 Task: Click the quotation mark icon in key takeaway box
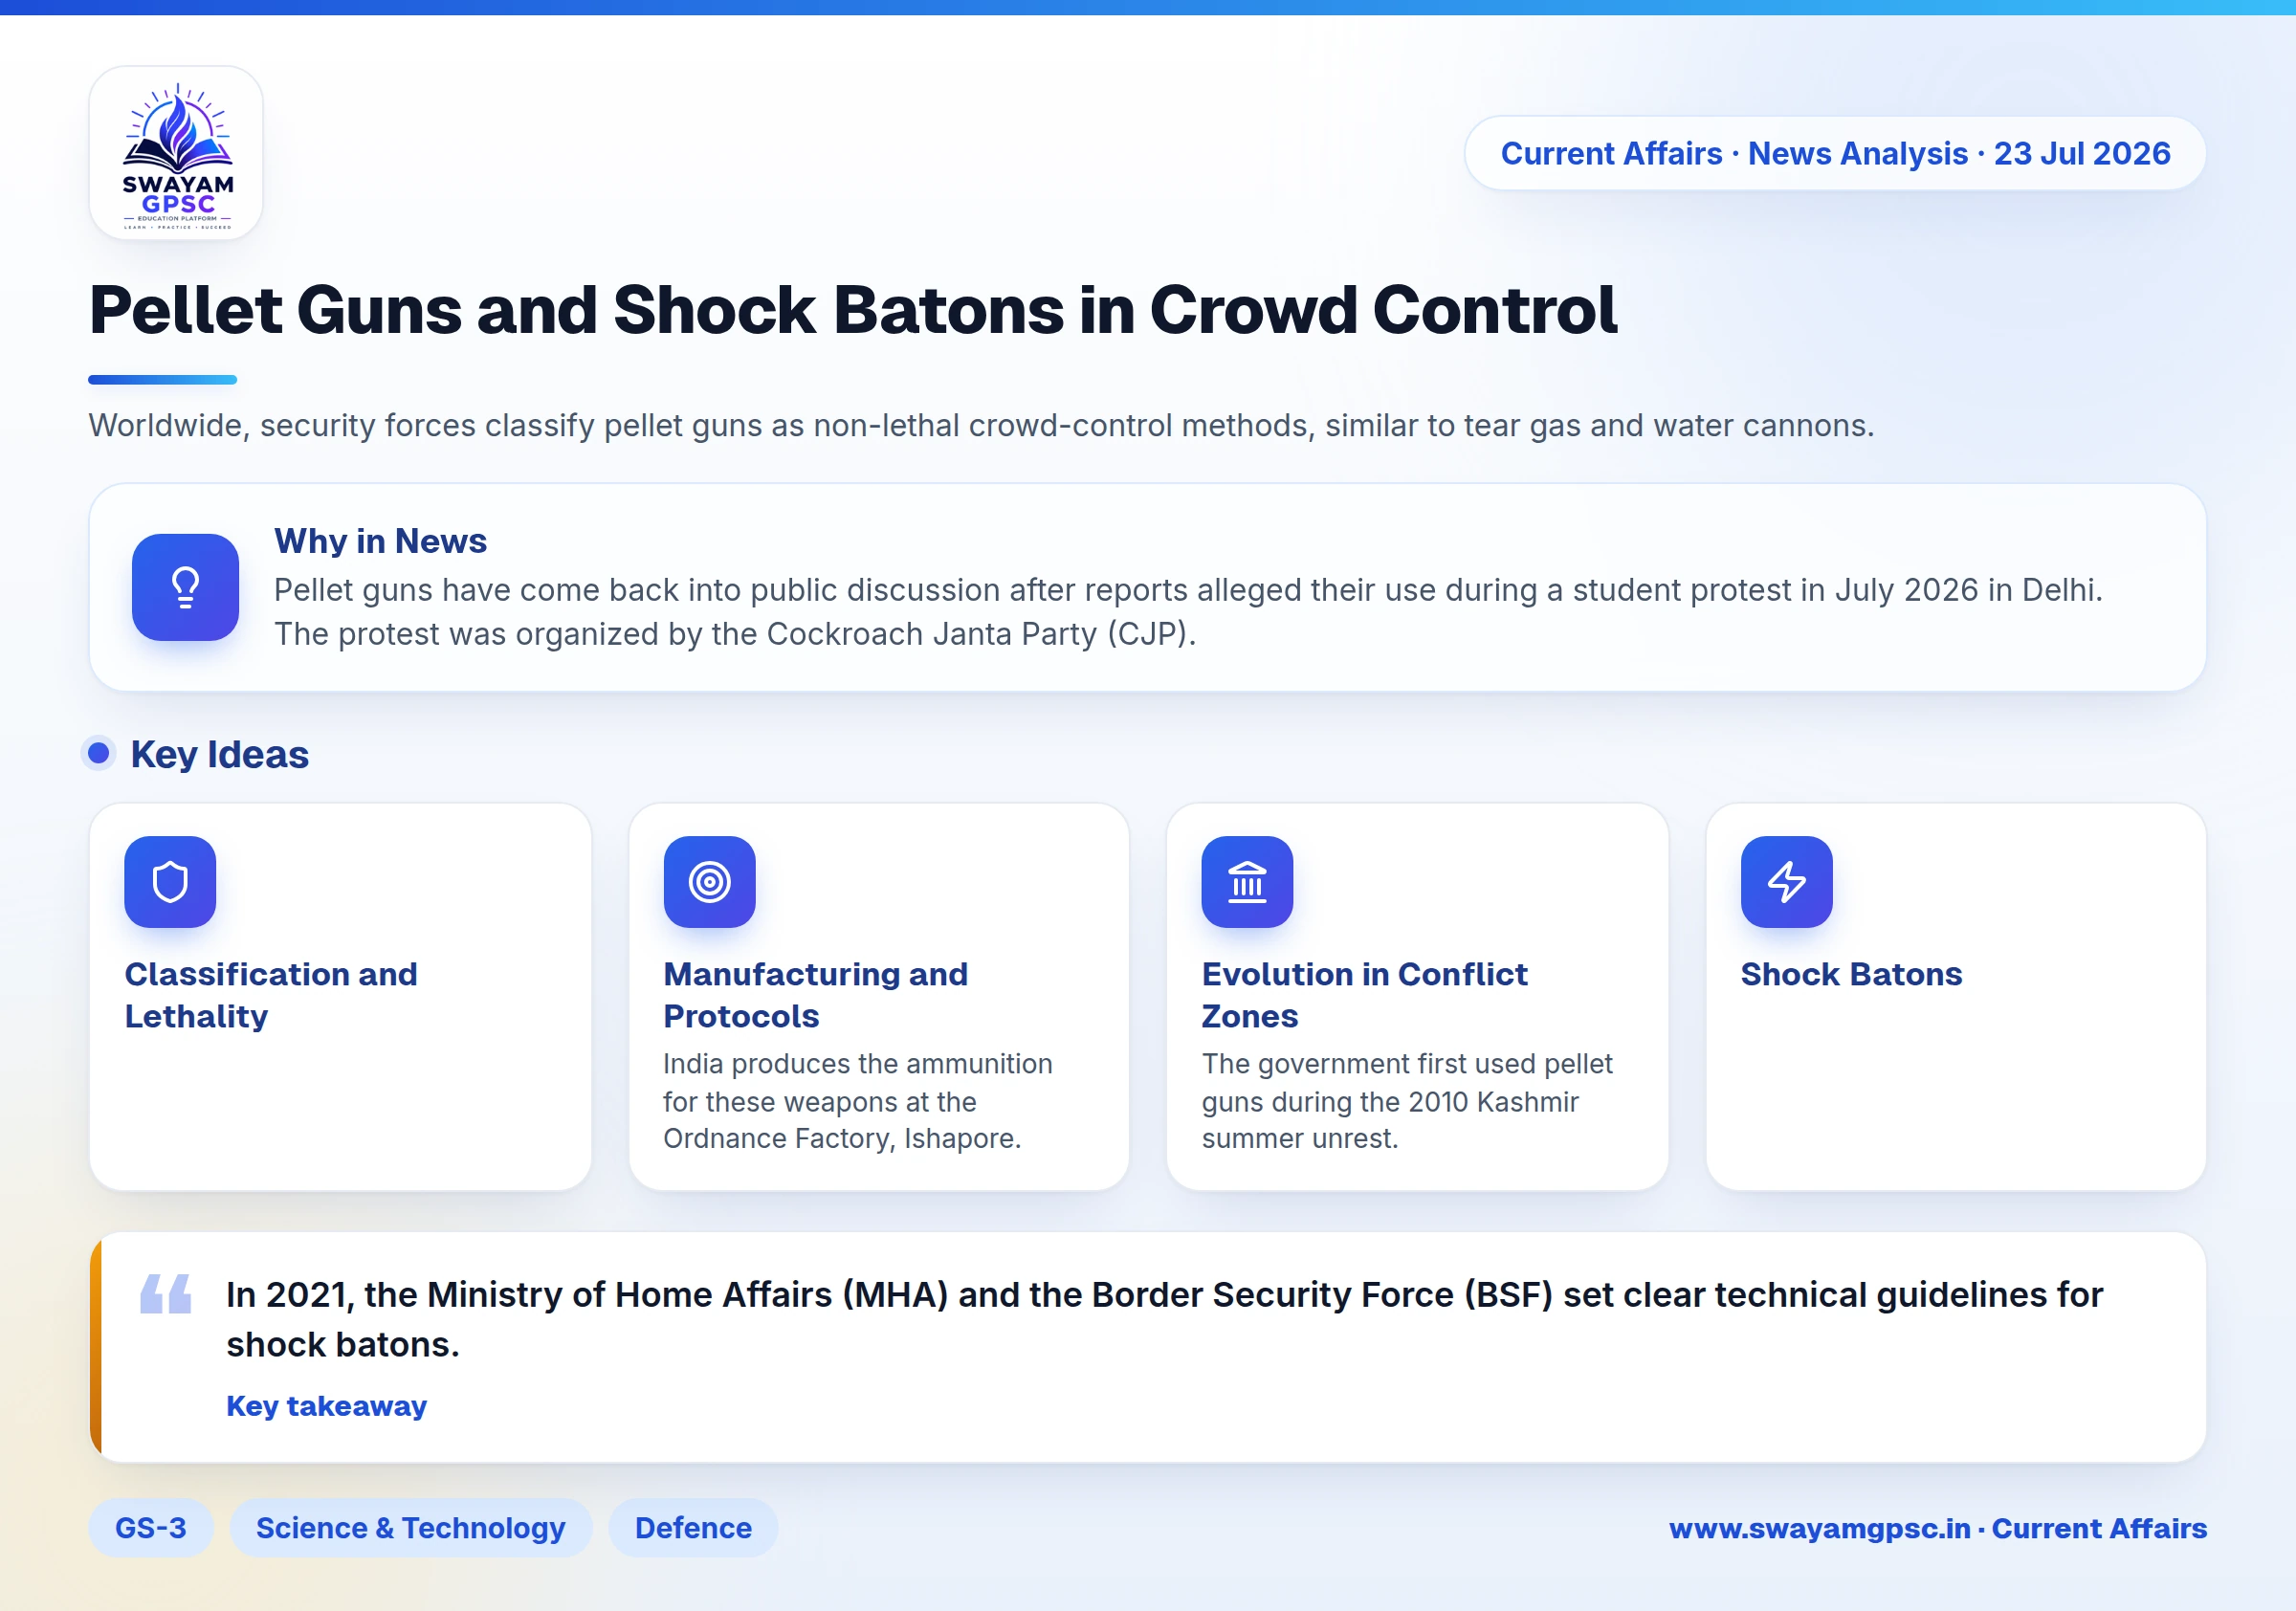pyautogui.click(x=166, y=1294)
